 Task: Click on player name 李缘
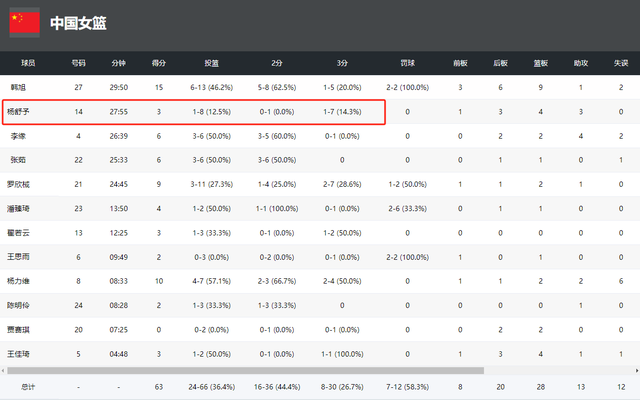coord(17,135)
